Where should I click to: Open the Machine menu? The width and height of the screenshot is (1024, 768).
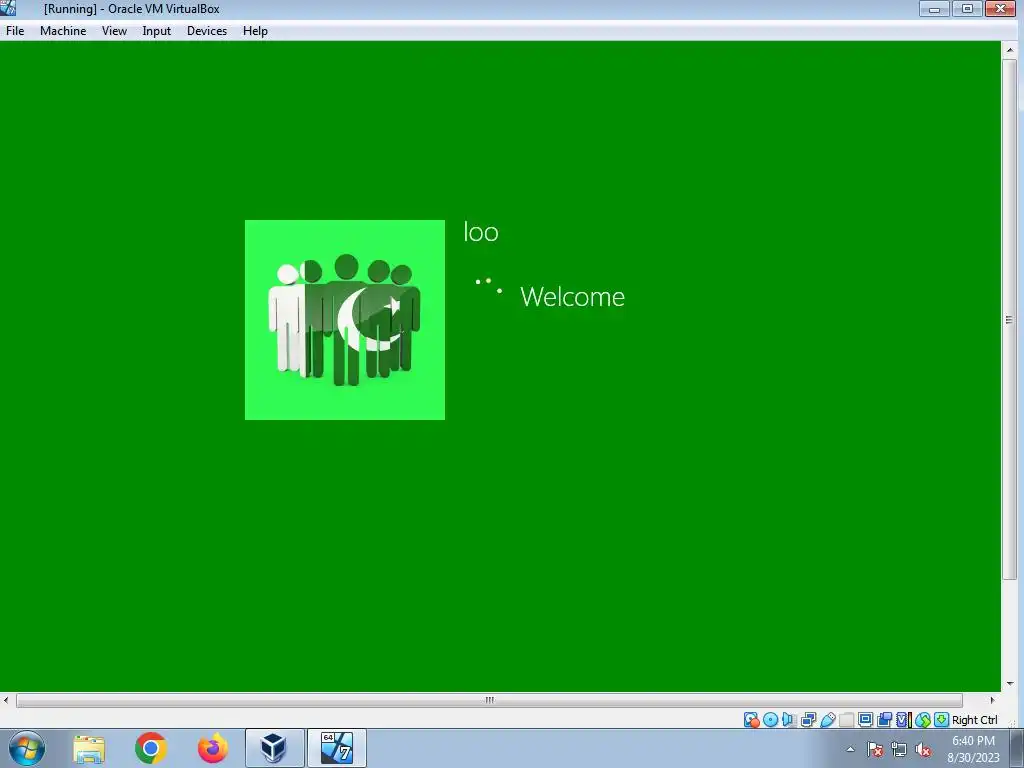63,31
